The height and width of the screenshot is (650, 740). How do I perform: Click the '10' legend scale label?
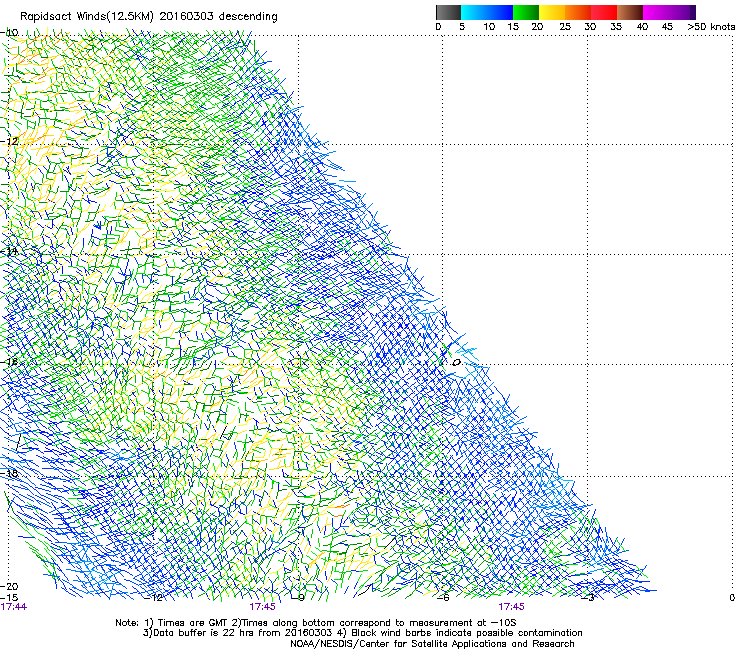tap(489, 26)
